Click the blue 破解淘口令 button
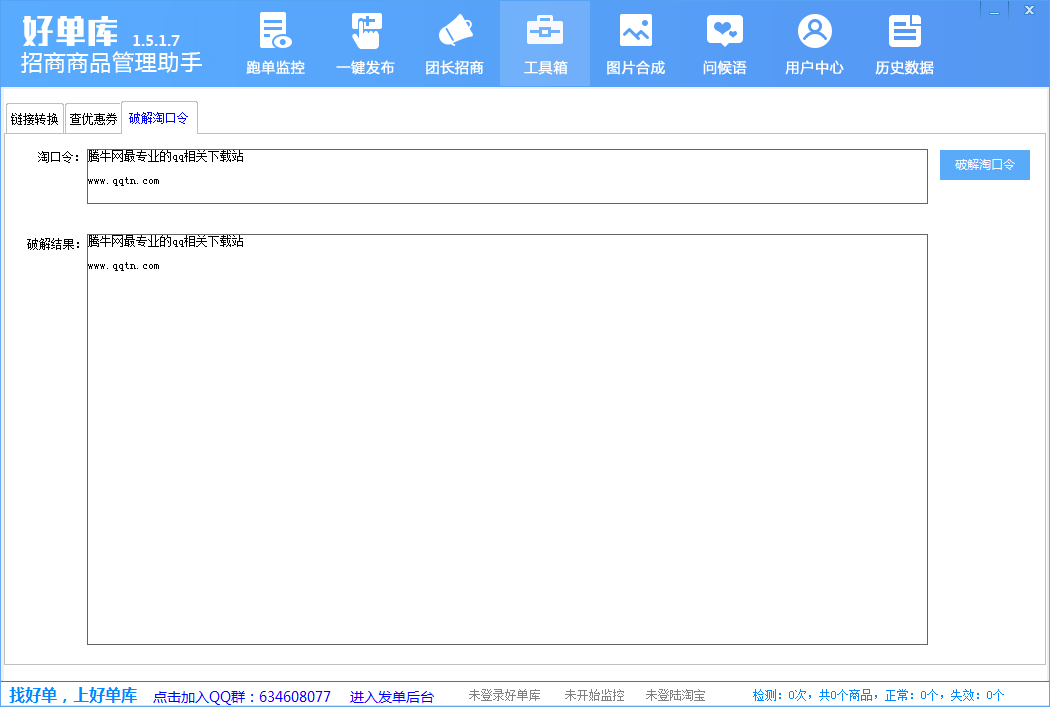 click(984, 165)
